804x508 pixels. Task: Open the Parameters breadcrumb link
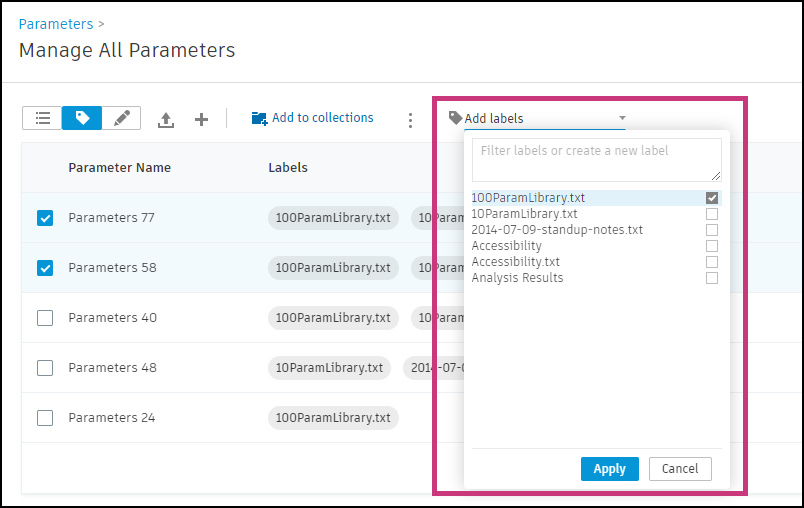[x=55, y=23]
